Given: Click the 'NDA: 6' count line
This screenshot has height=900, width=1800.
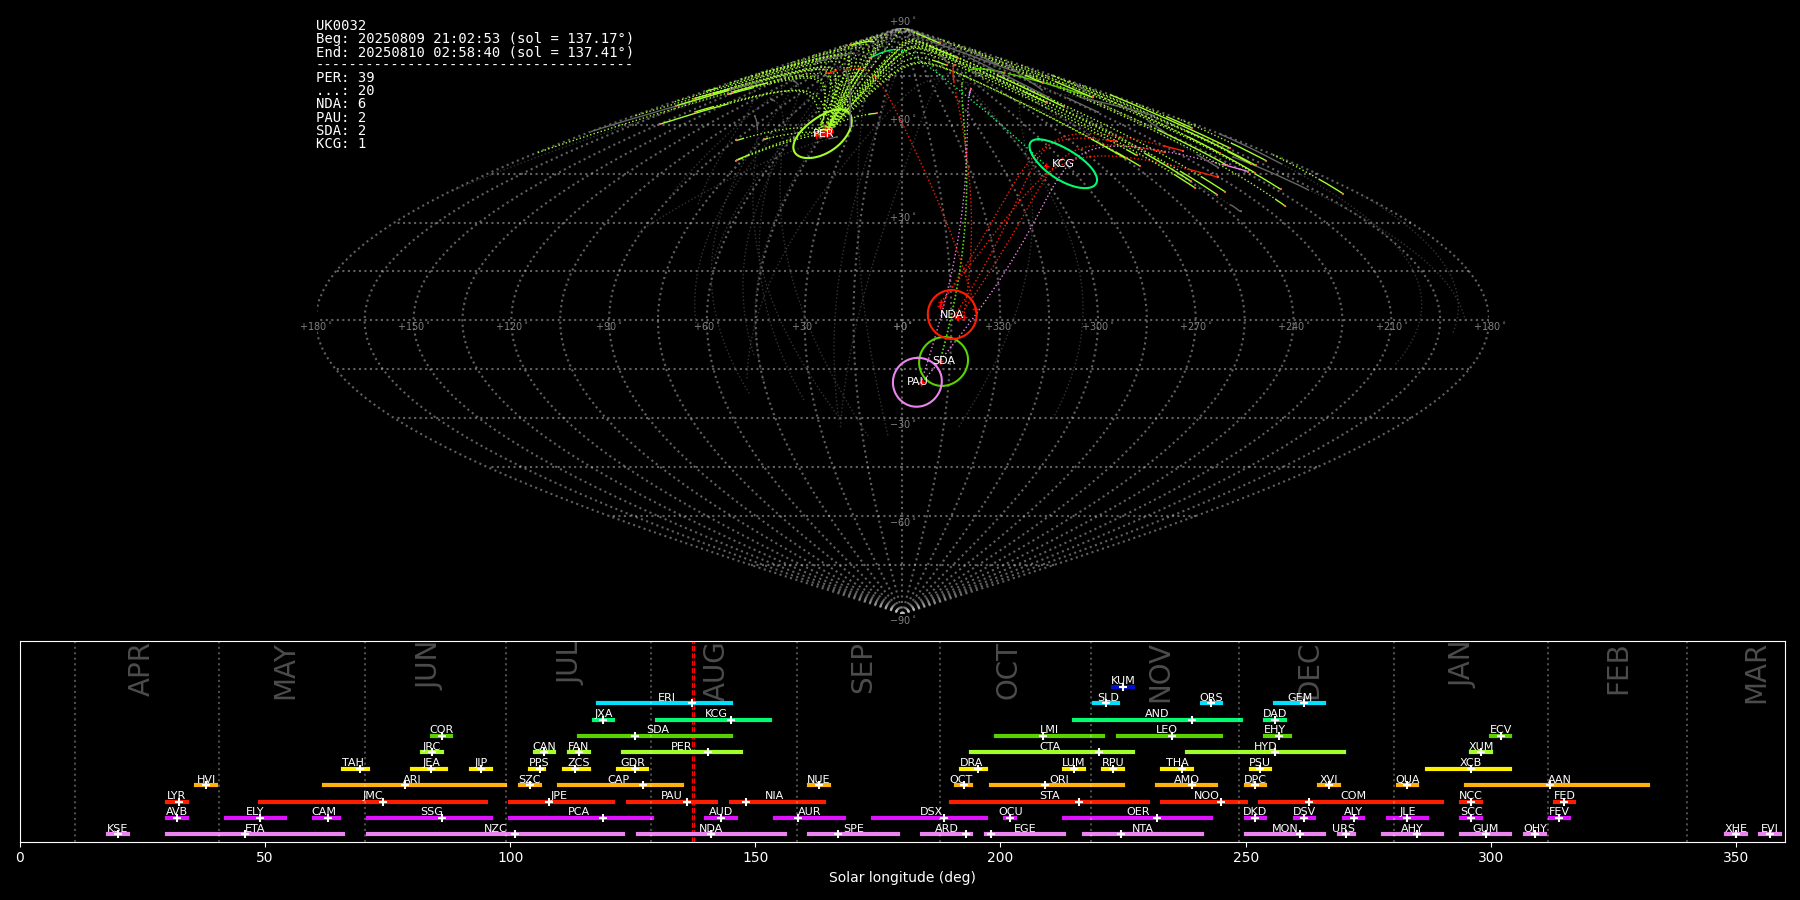Looking at the screenshot, I should pyautogui.click(x=341, y=104).
